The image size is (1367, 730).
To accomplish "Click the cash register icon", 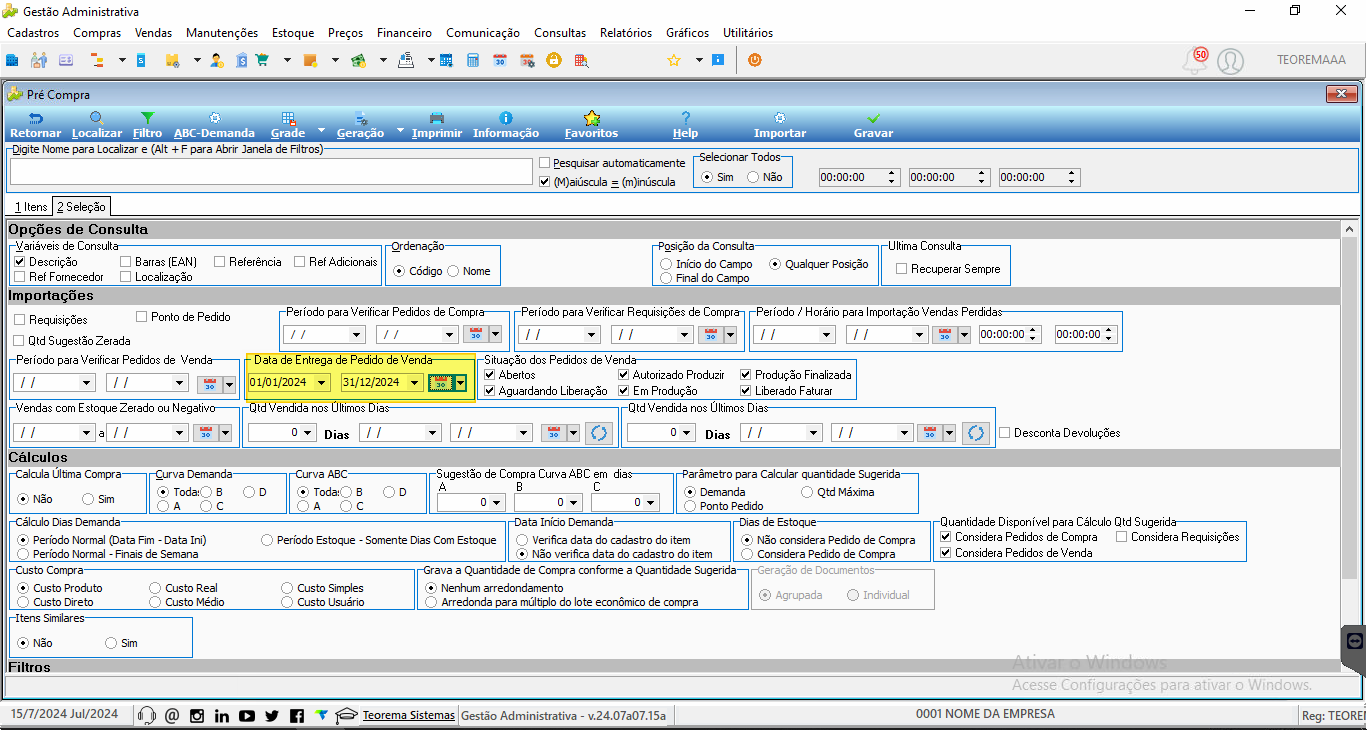I will click(x=406, y=60).
